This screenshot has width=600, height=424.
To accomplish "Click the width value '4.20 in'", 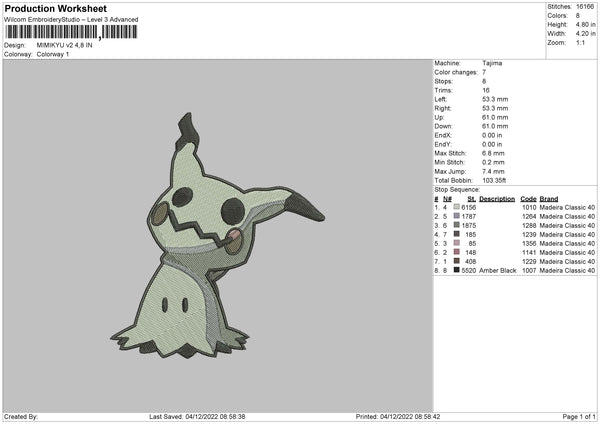I will click(x=585, y=34).
